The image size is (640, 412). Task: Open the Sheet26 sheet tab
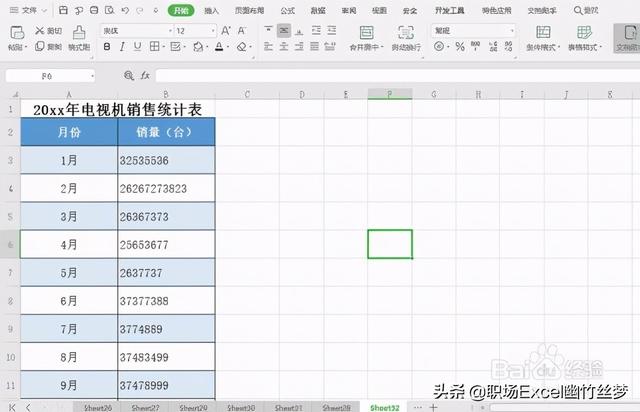[98, 407]
